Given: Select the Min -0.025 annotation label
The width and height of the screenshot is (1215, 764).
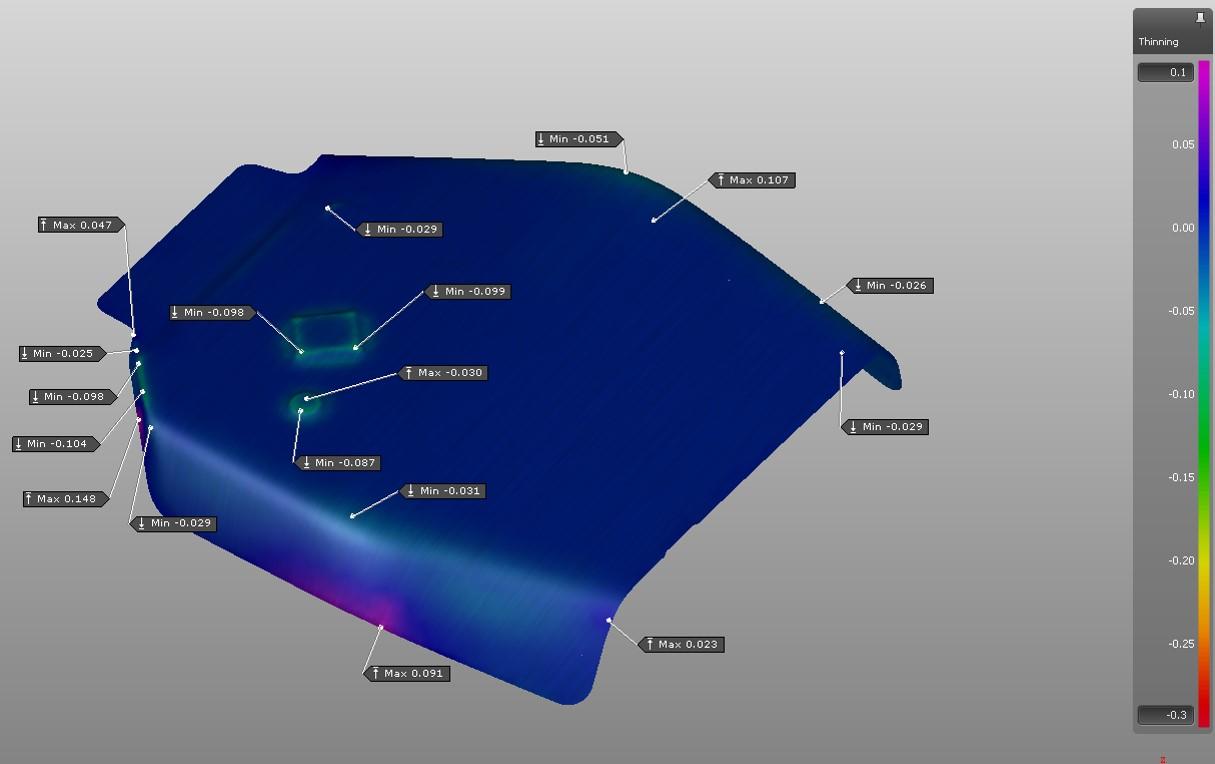Looking at the screenshot, I should tap(62, 354).
